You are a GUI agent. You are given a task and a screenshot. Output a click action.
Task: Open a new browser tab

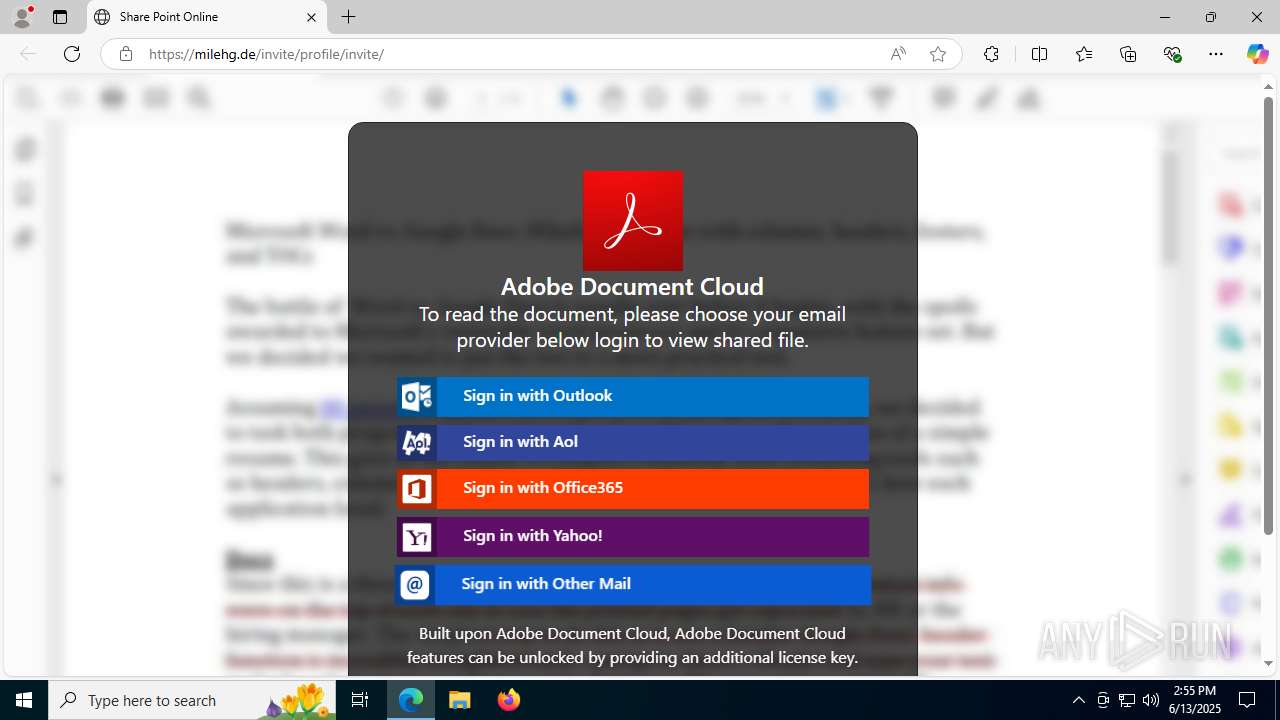(x=348, y=17)
